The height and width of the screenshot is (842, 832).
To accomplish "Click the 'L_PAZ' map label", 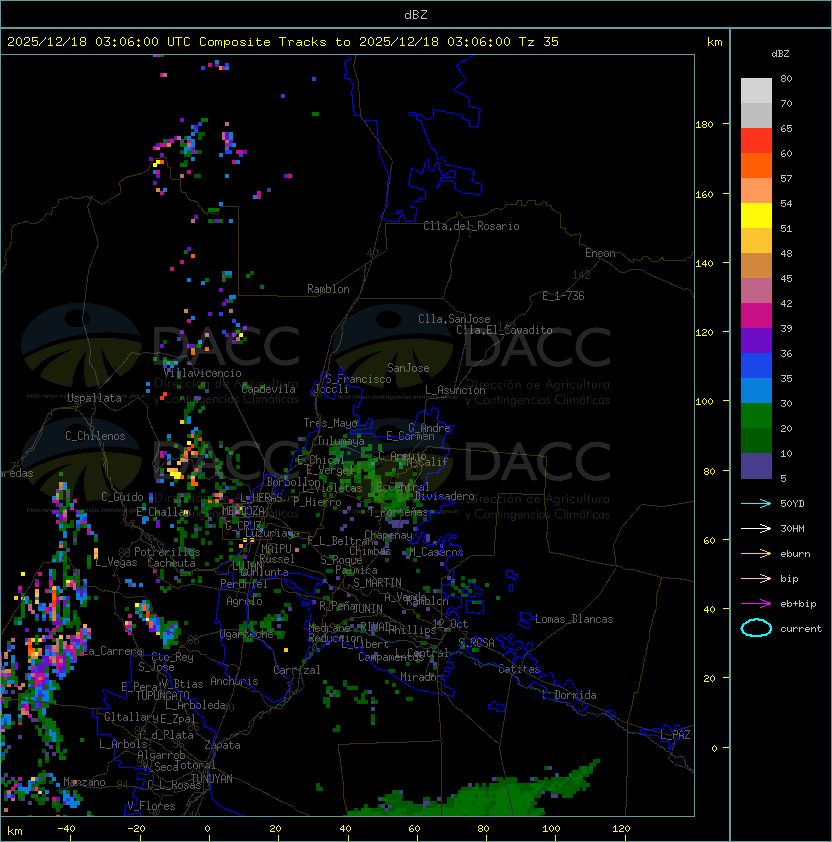I will 675,735.
